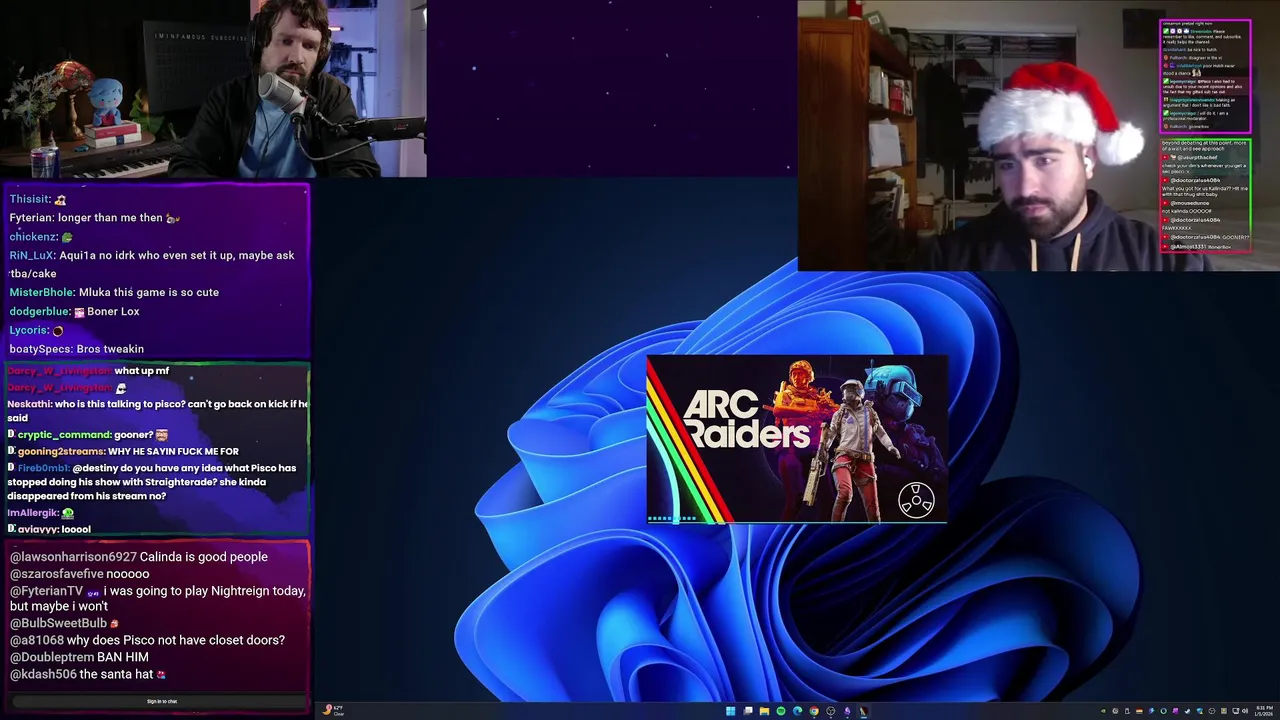Select the active app at taskbar end
Screen dimensions: 1280x720
[864, 711]
